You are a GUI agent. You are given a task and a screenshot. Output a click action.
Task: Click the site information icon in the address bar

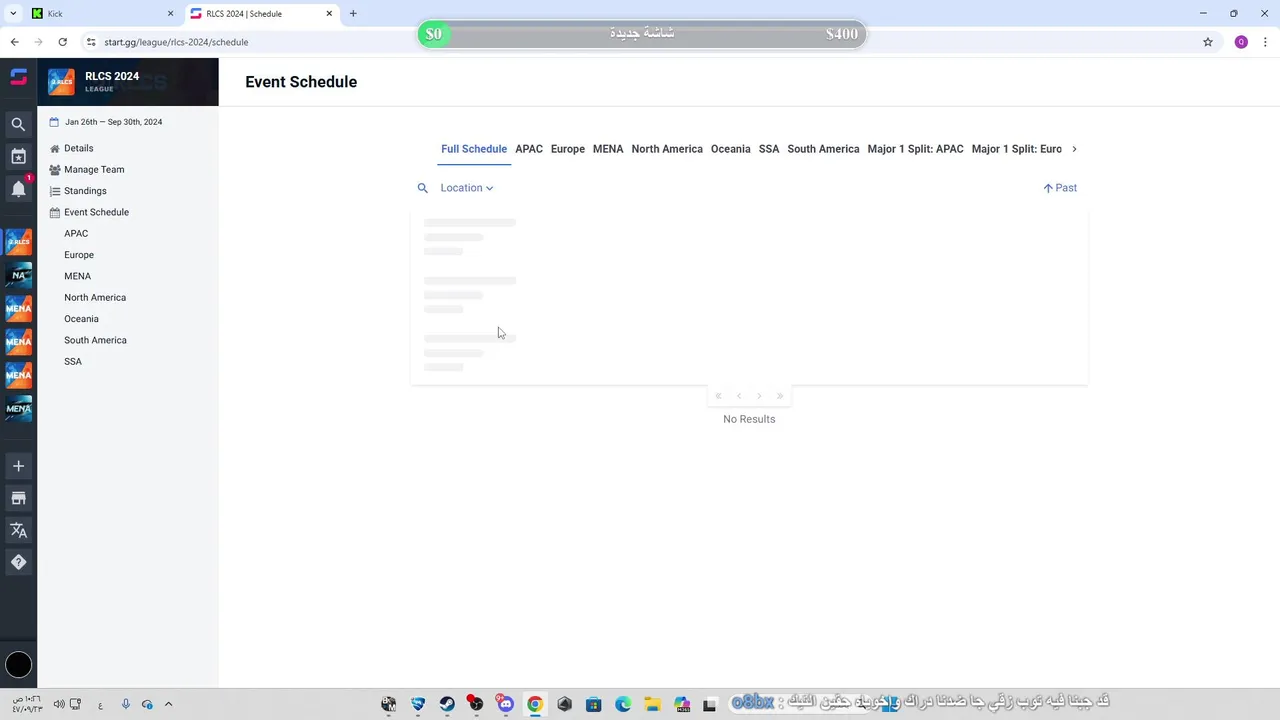(x=91, y=42)
